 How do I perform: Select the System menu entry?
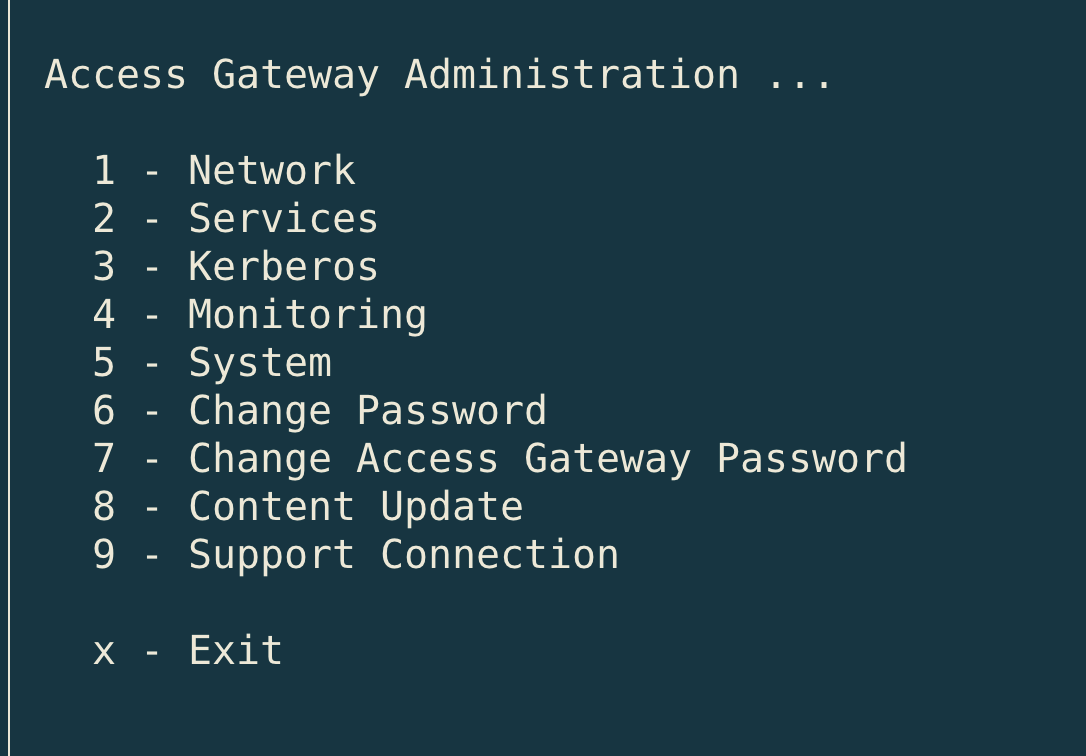[259, 363]
